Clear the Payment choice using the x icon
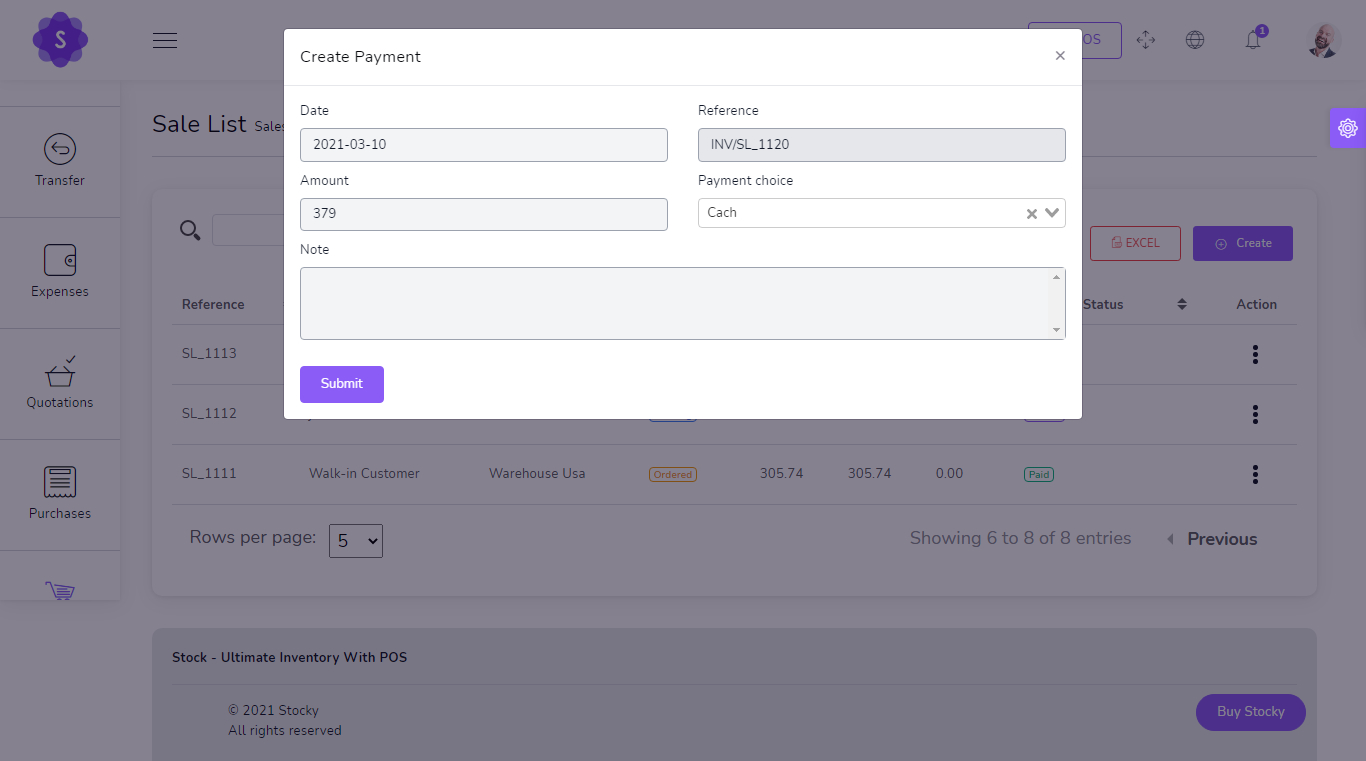 (x=1030, y=212)
